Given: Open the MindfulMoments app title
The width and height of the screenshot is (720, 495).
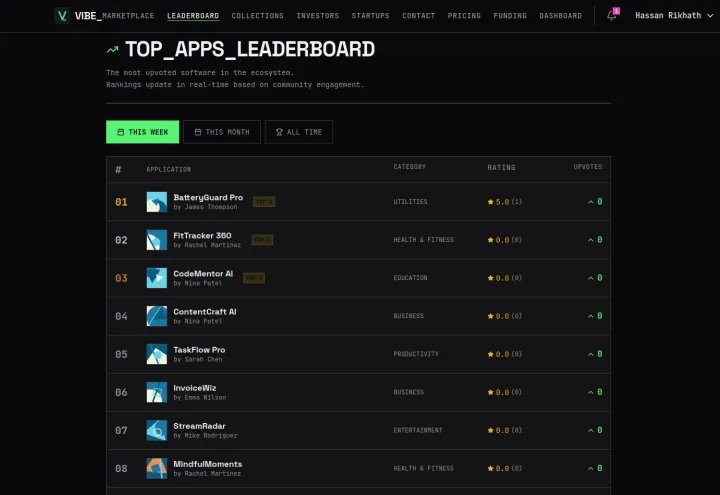Looking at the screenshot, I should point(208,464).
